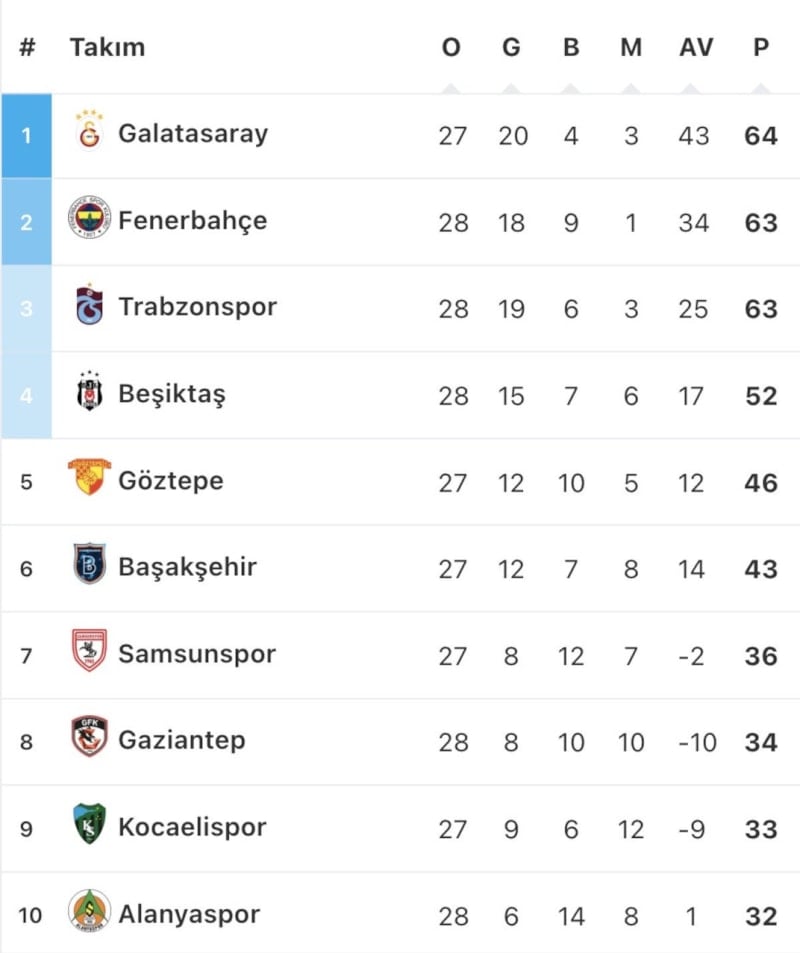Select Beşiktaş's 52 points value

point(761,396)
